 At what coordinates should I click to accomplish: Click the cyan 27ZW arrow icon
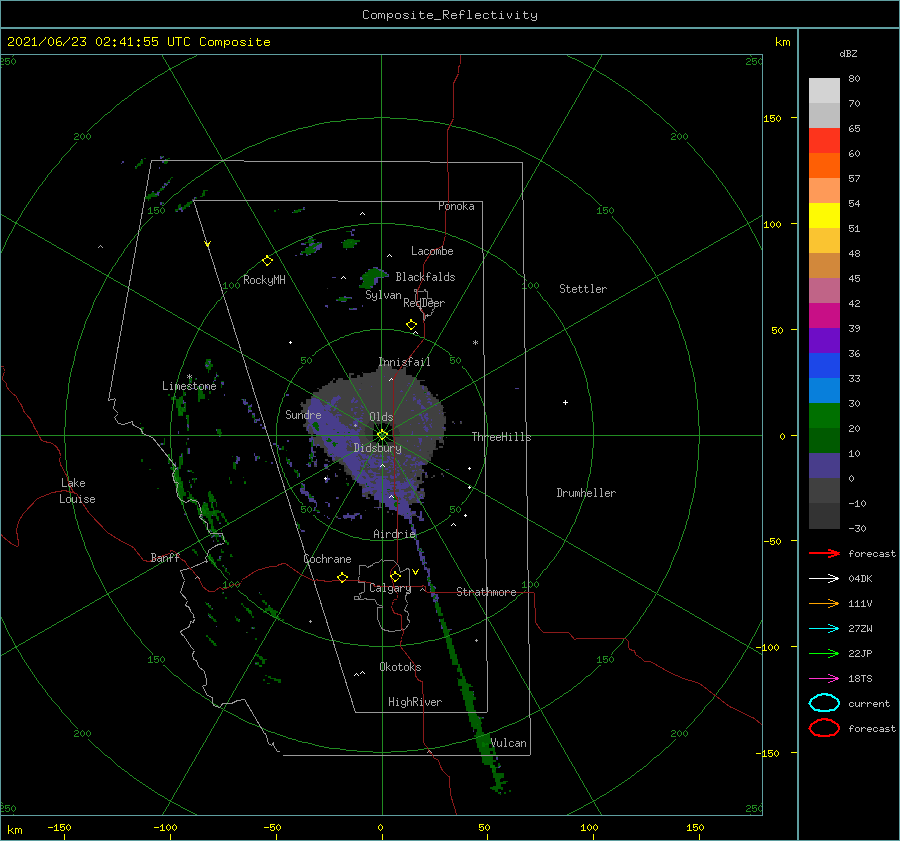pos(824,629)
